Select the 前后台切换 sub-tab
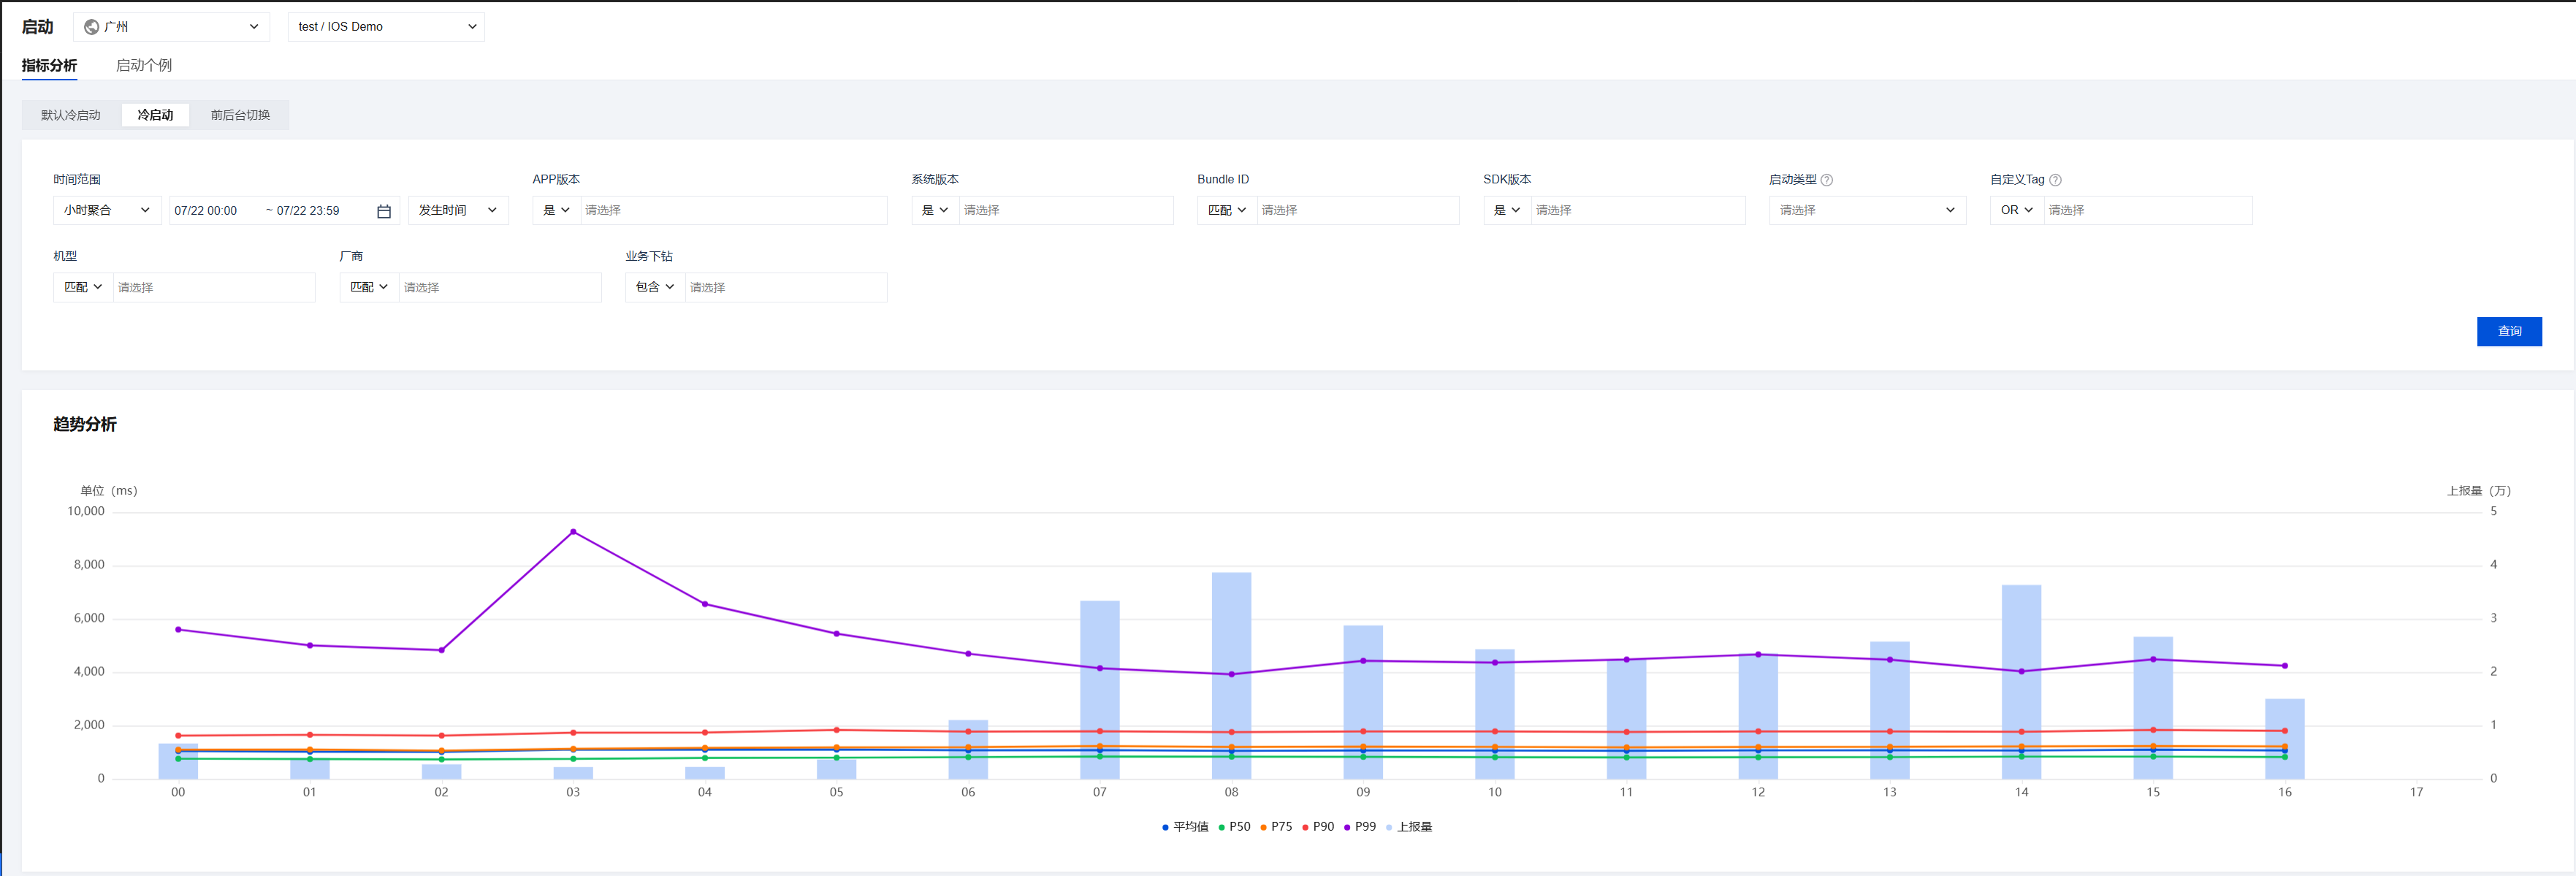2576x876 pixels. pyautogui.click(x=240, y=115)
